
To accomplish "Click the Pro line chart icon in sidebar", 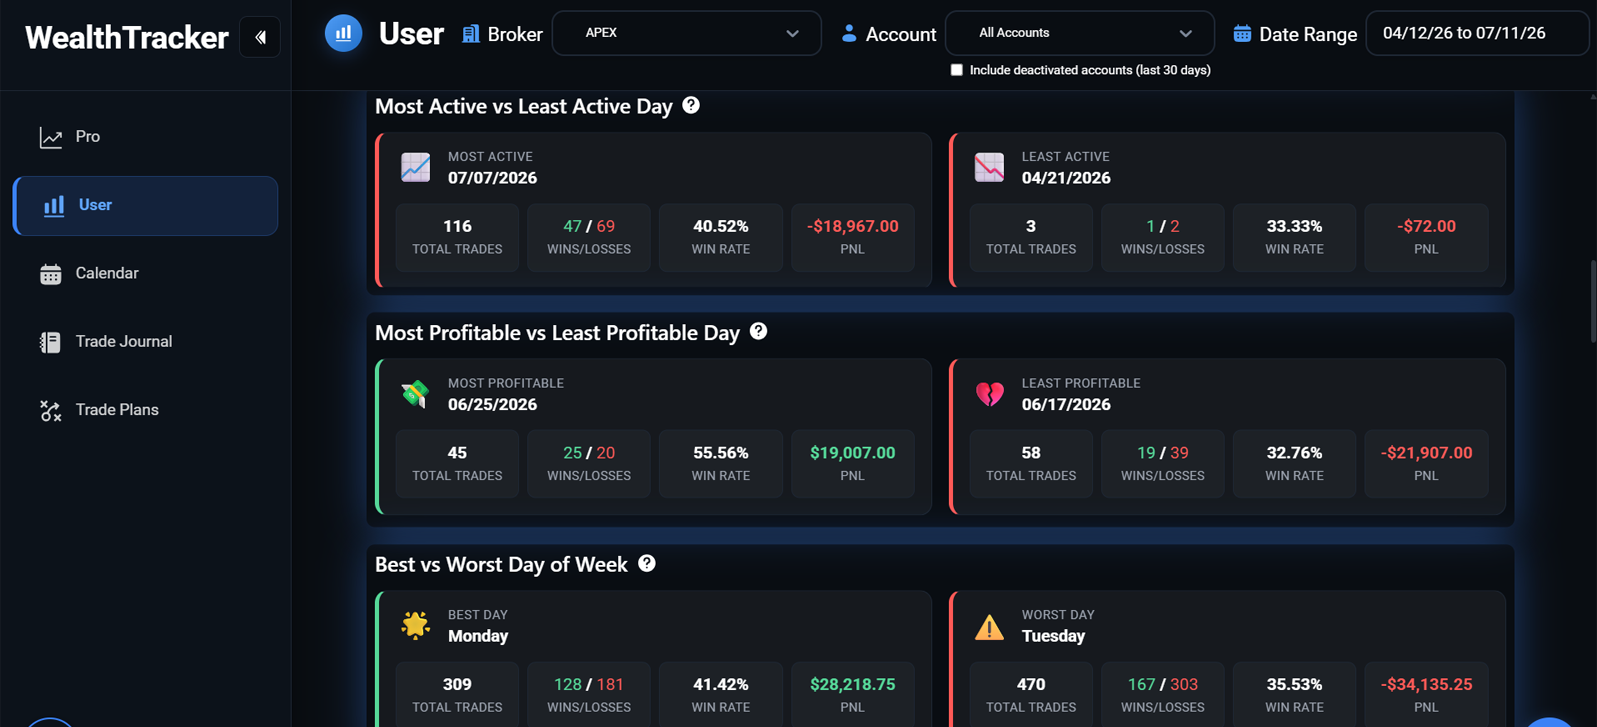I will click(x=51, y=137).
